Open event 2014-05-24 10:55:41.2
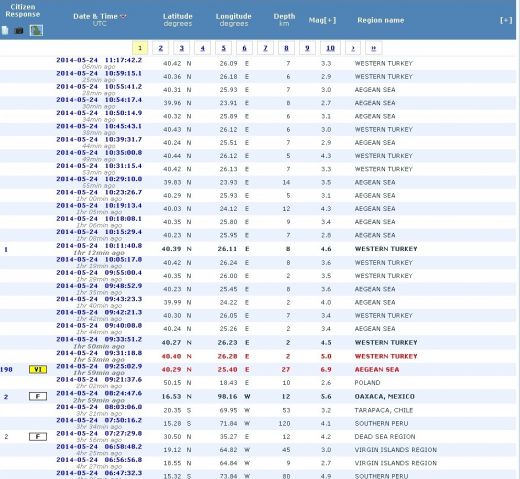Image resolution: width=520 pixels, height=479 pixels. point(99,87)
